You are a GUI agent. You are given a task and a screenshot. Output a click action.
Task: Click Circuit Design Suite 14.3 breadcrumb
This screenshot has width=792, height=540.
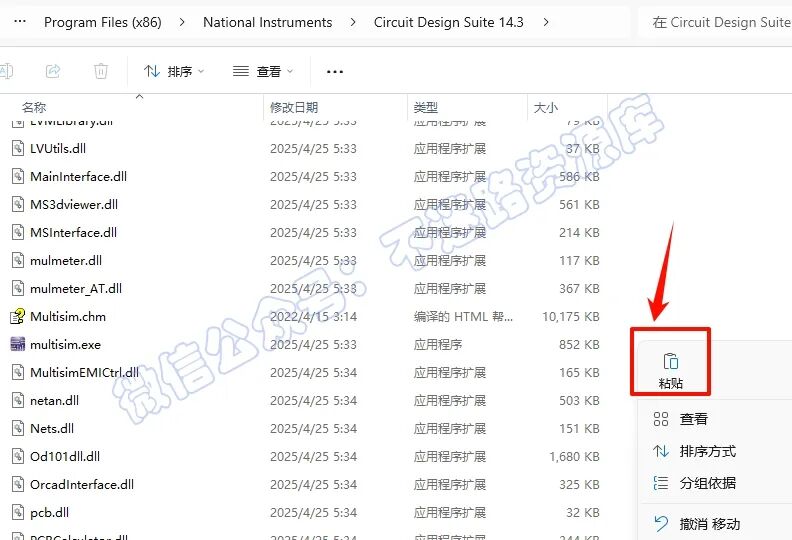(x=449, y=22)
